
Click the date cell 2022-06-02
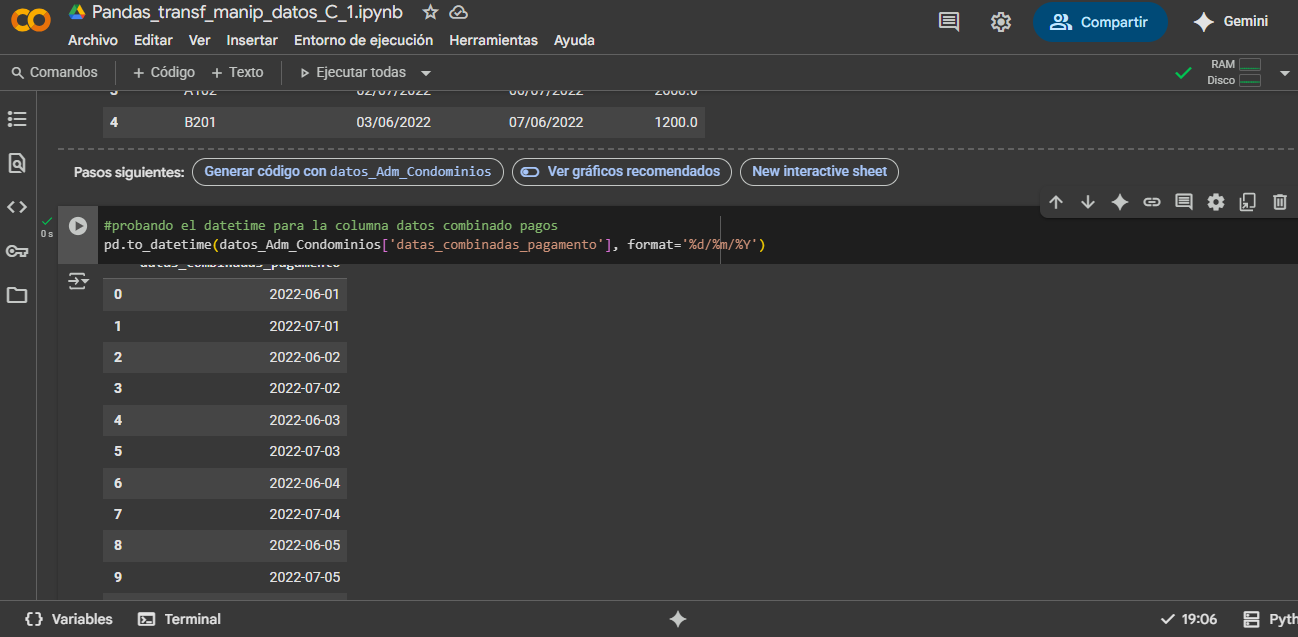(x=304, y=357)
